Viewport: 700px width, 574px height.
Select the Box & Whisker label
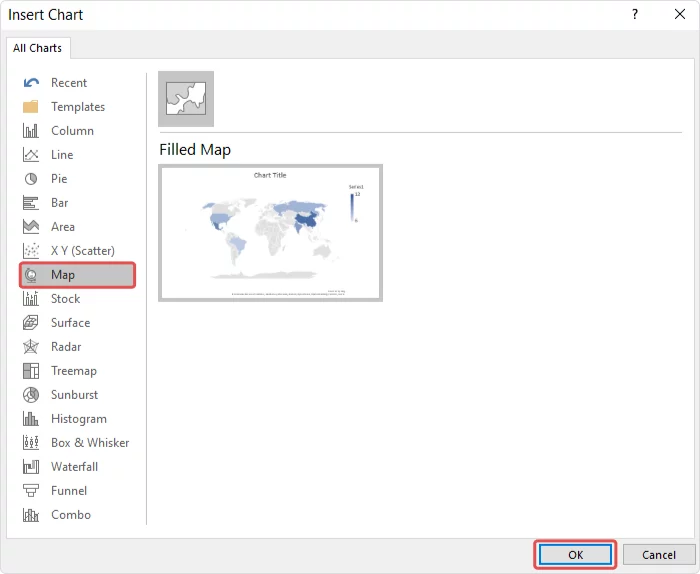pos(90,443)
